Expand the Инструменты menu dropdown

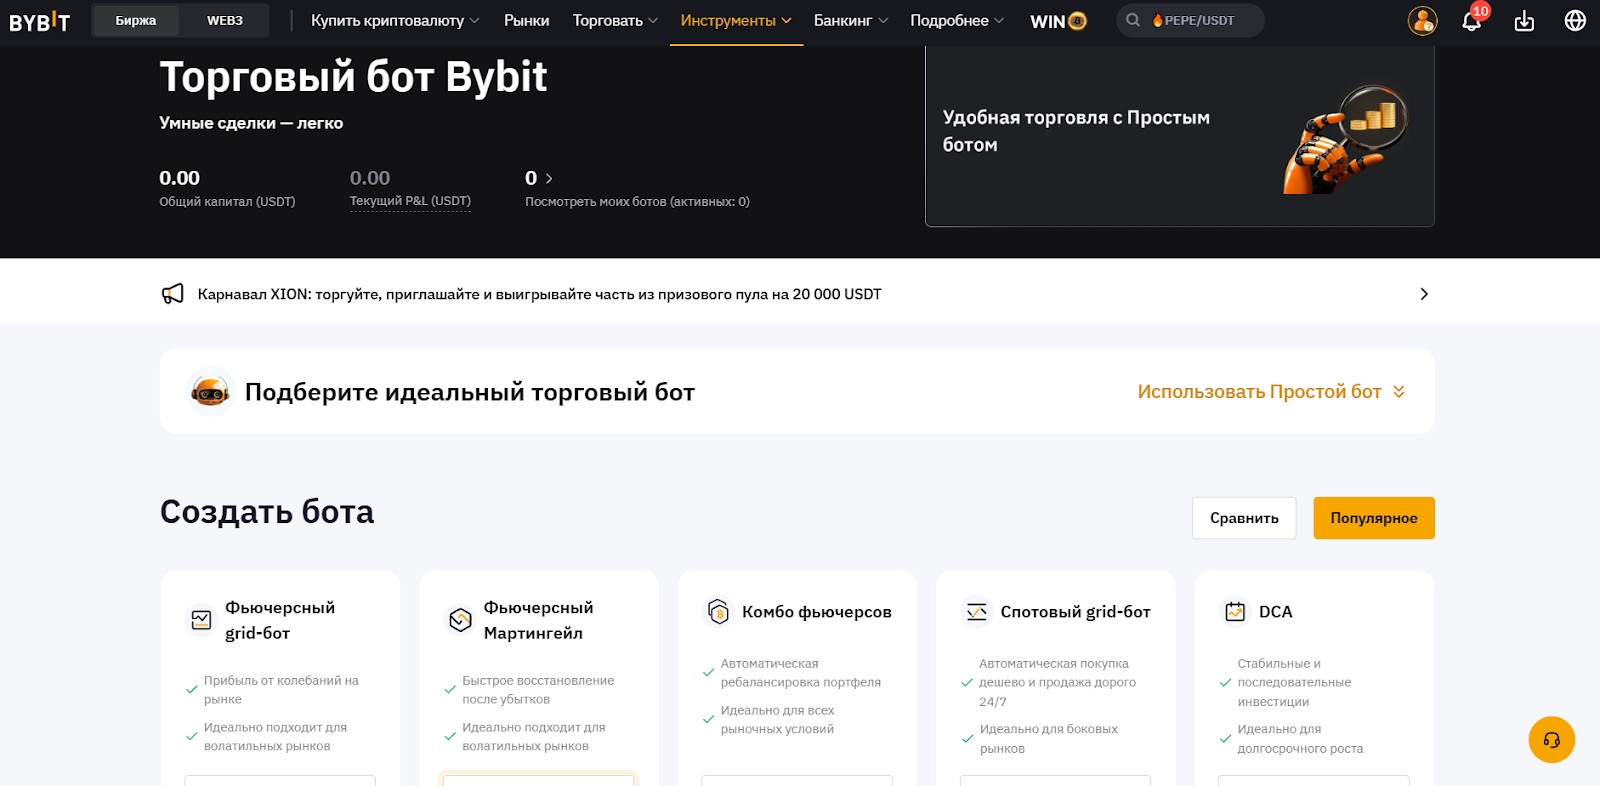point(736,20)
